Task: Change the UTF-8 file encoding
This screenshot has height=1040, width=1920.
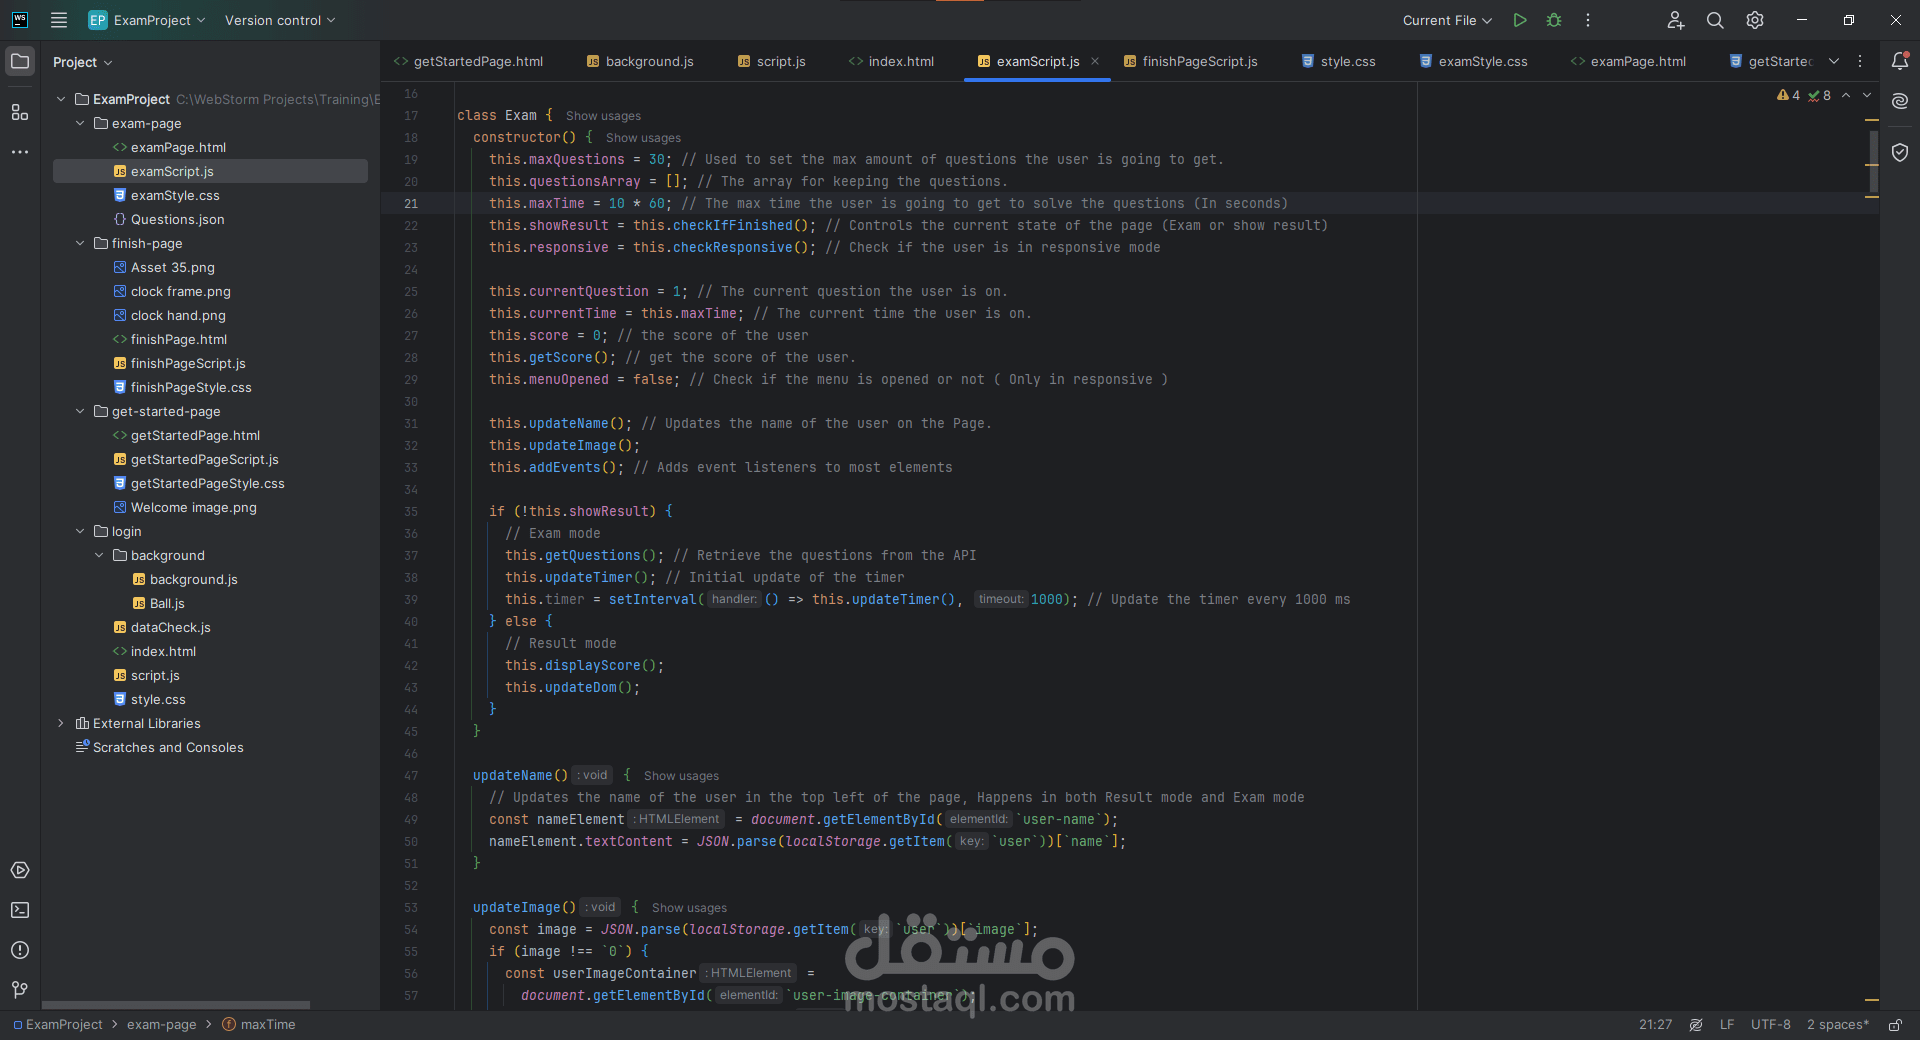Action: [x=1771, y=1025]
